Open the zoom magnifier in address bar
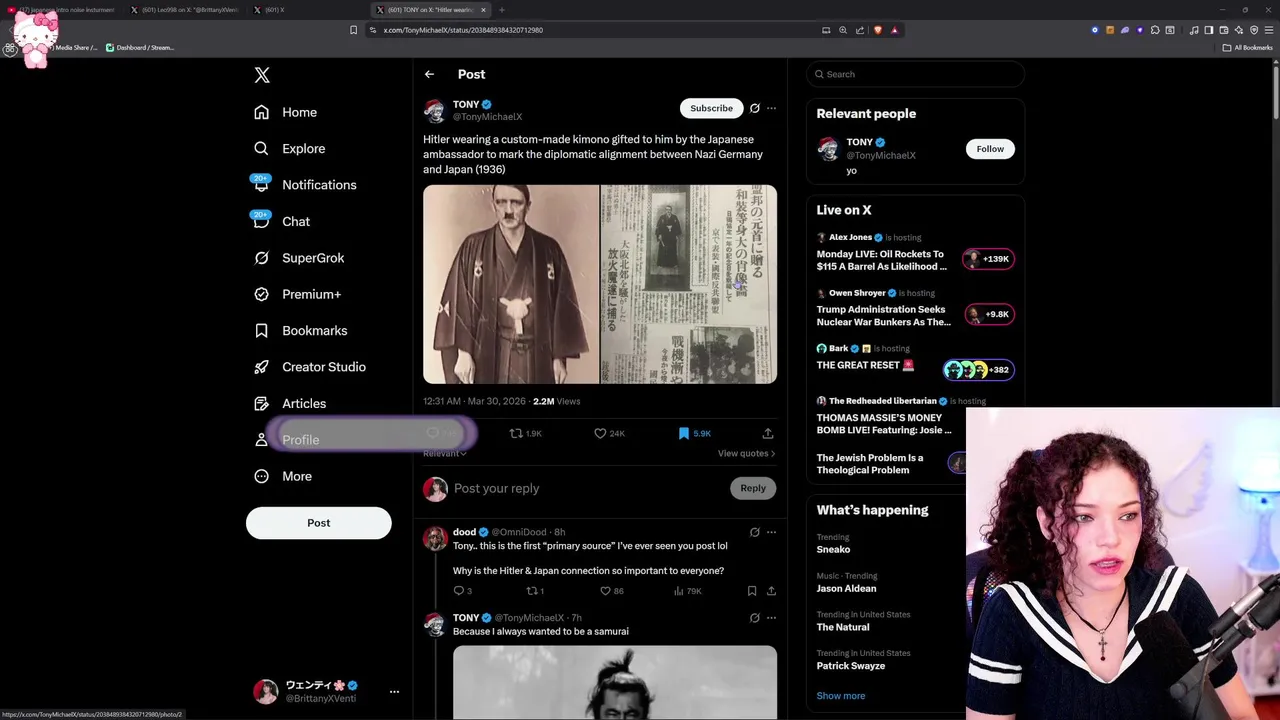The width and height of the screenshot is (1280, 720). coord(843,30)
